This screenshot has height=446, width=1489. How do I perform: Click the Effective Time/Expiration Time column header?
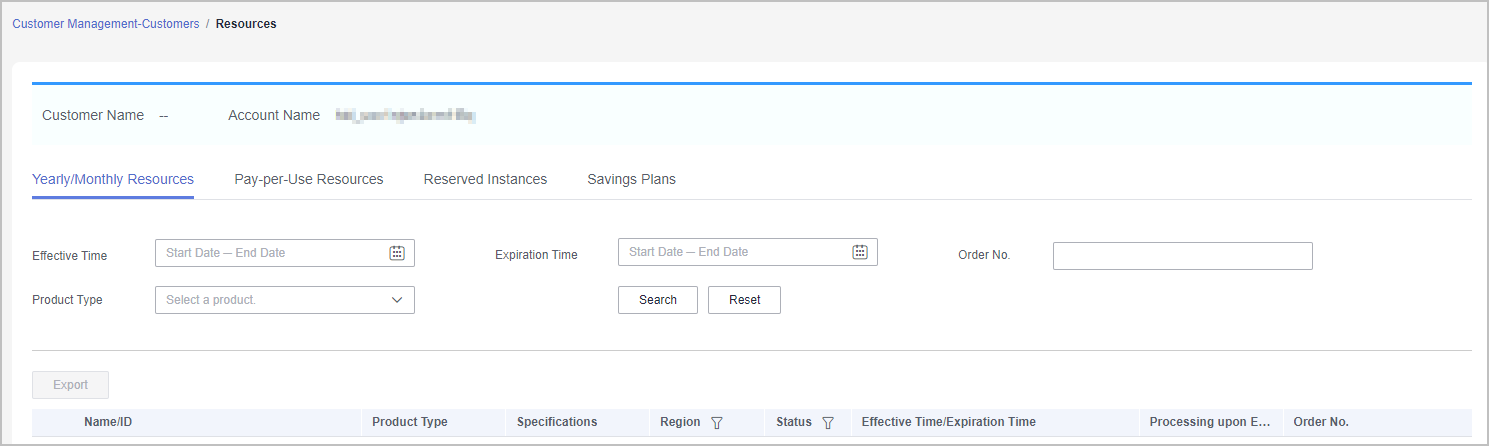948,422
